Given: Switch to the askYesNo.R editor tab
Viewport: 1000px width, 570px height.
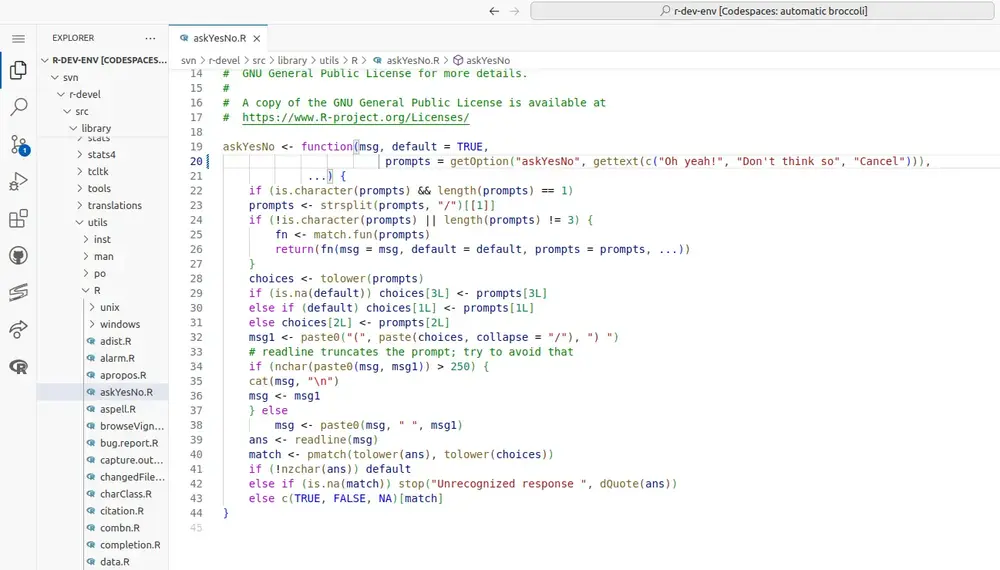Looking at the screenshot, I should (213, 38).
